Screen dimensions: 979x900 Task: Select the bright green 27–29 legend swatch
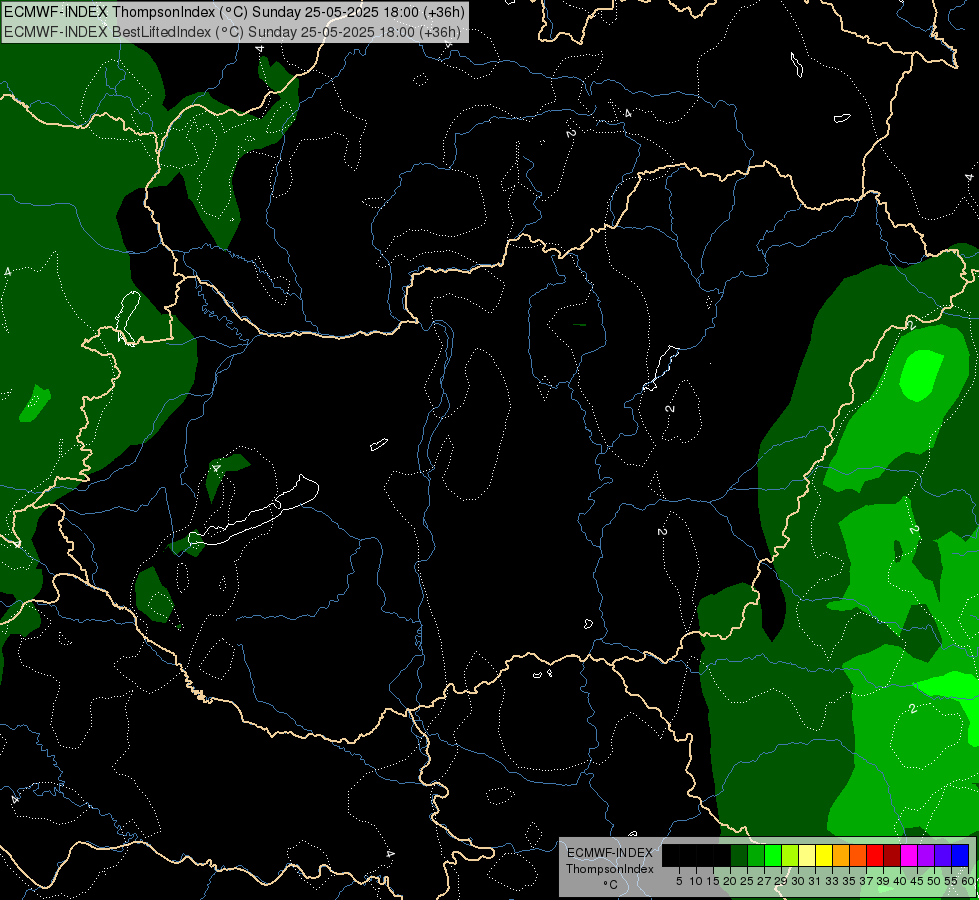(773, 856)
